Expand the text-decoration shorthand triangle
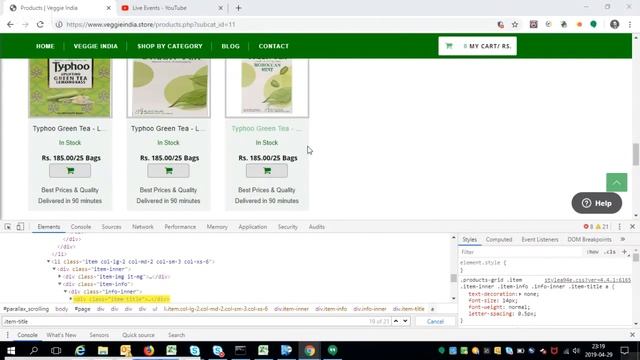The width and height of the screenshot is (640, 360). (x=520, y=294)
